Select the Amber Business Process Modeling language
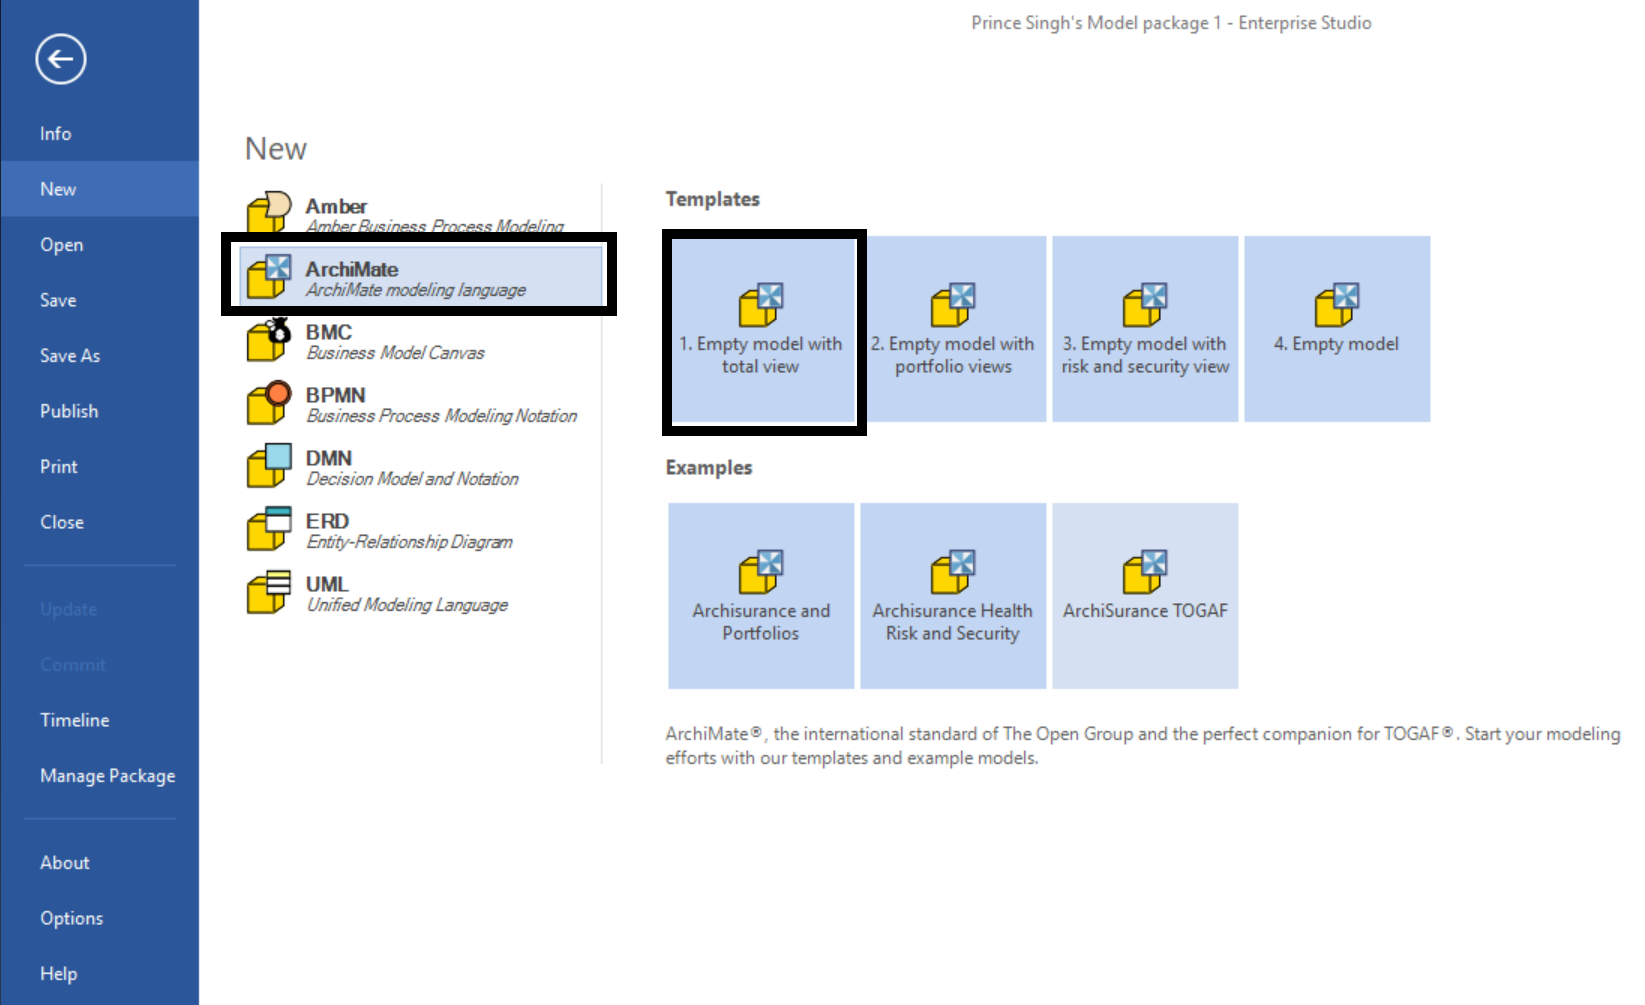 pos(400,212)
